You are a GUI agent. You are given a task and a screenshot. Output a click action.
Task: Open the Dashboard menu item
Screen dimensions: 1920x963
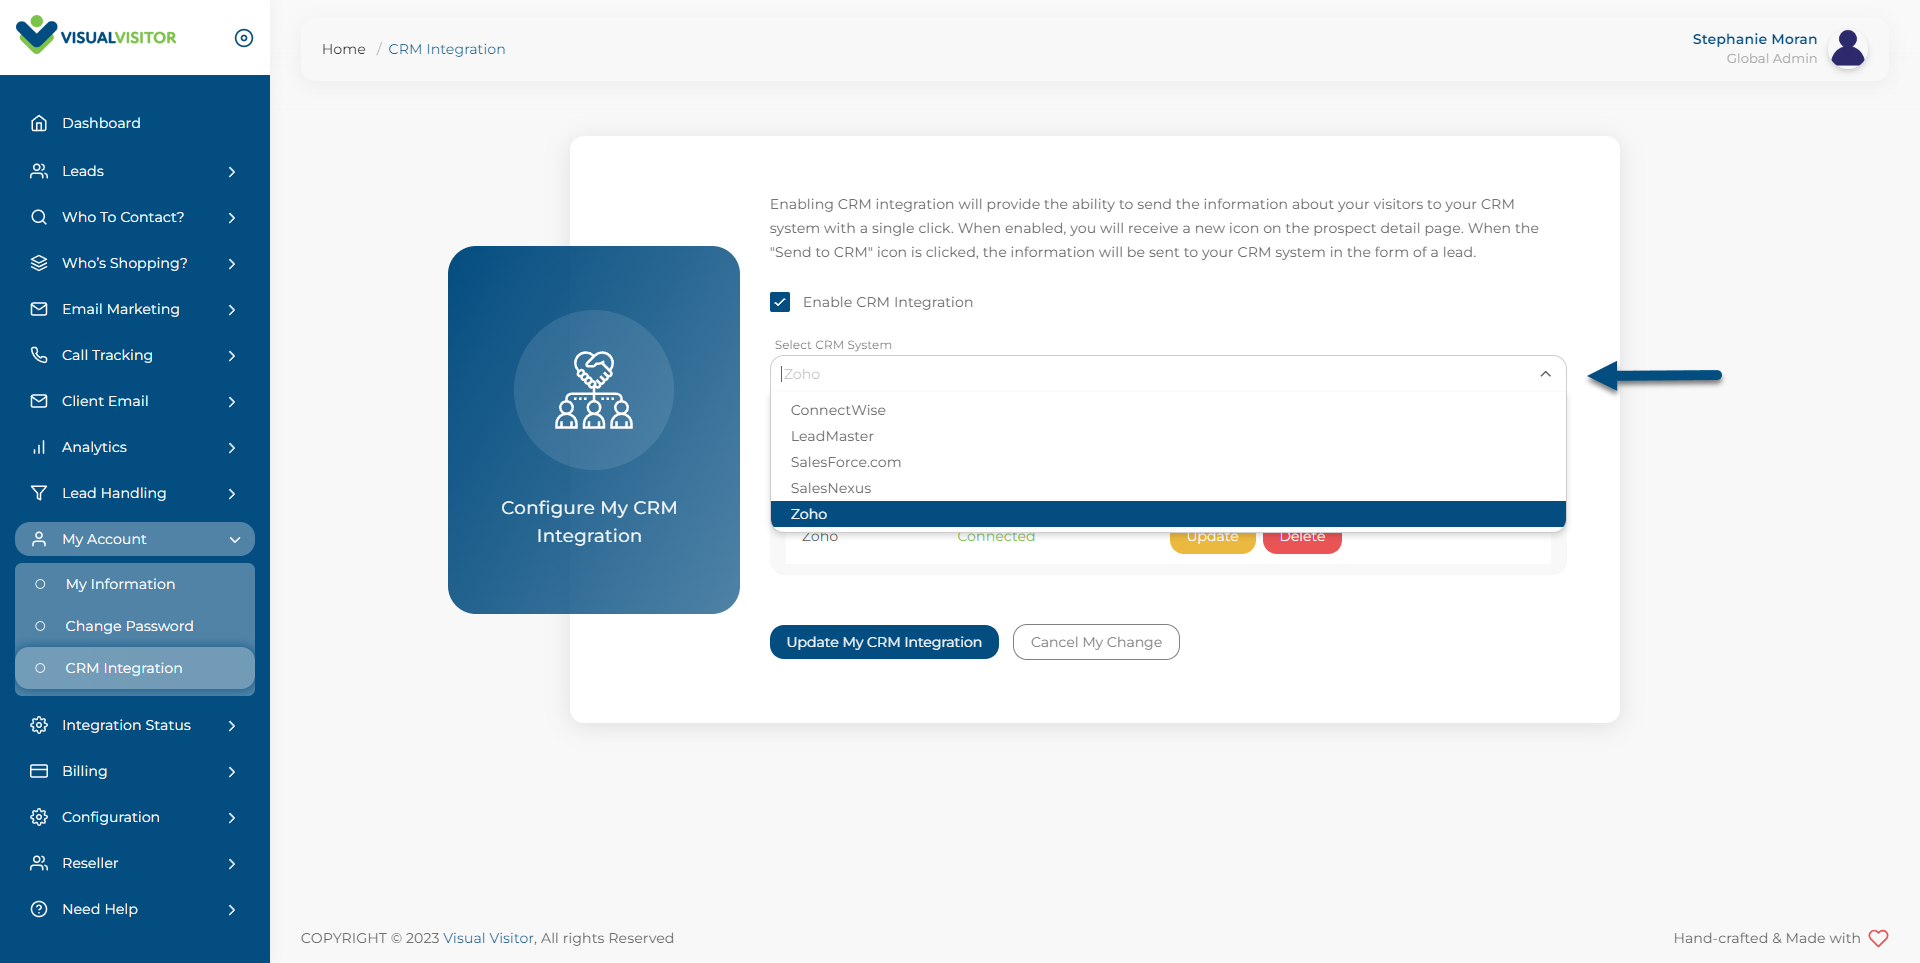(135, 123)
